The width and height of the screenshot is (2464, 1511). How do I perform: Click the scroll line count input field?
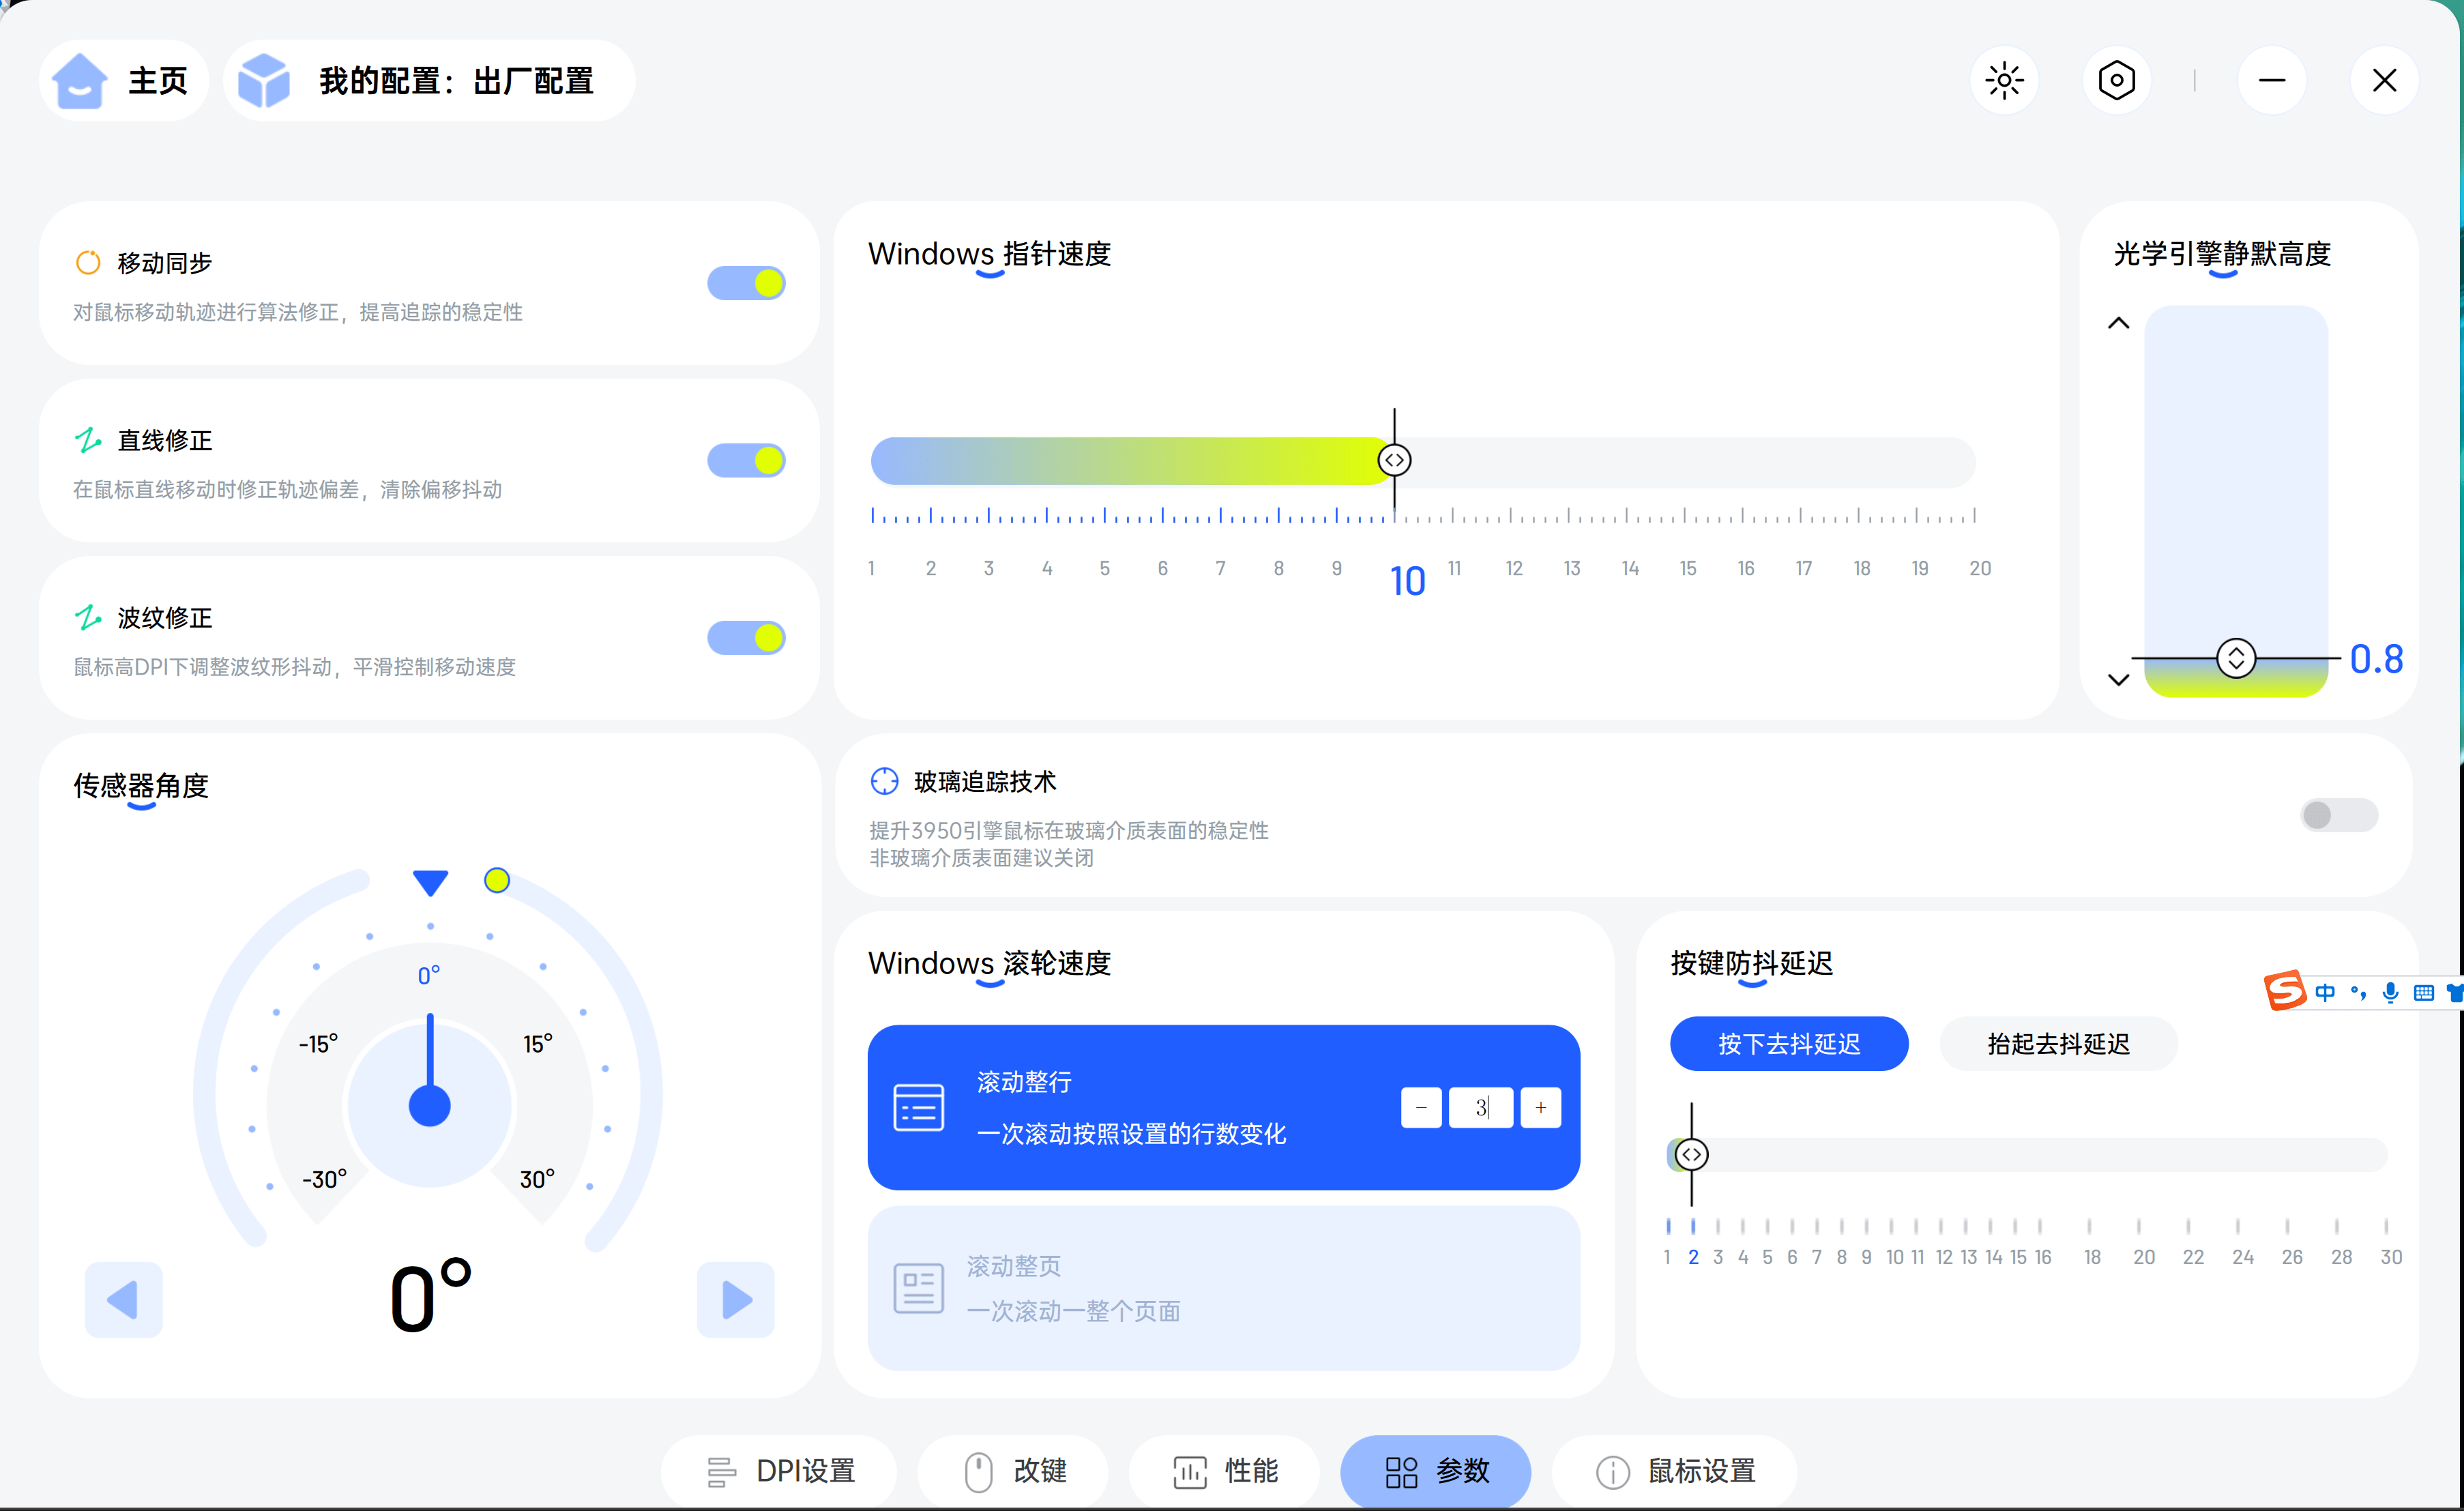pyautogui.click(x=1480, y=1107)
